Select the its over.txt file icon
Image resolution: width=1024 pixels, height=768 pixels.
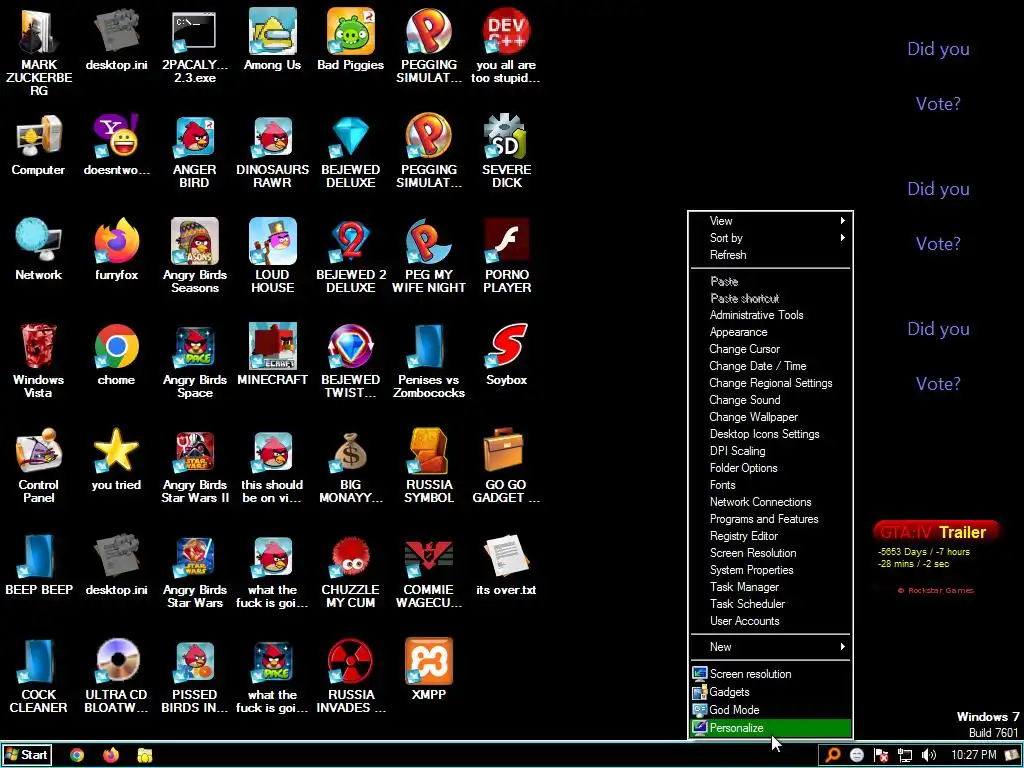[507, 556]
